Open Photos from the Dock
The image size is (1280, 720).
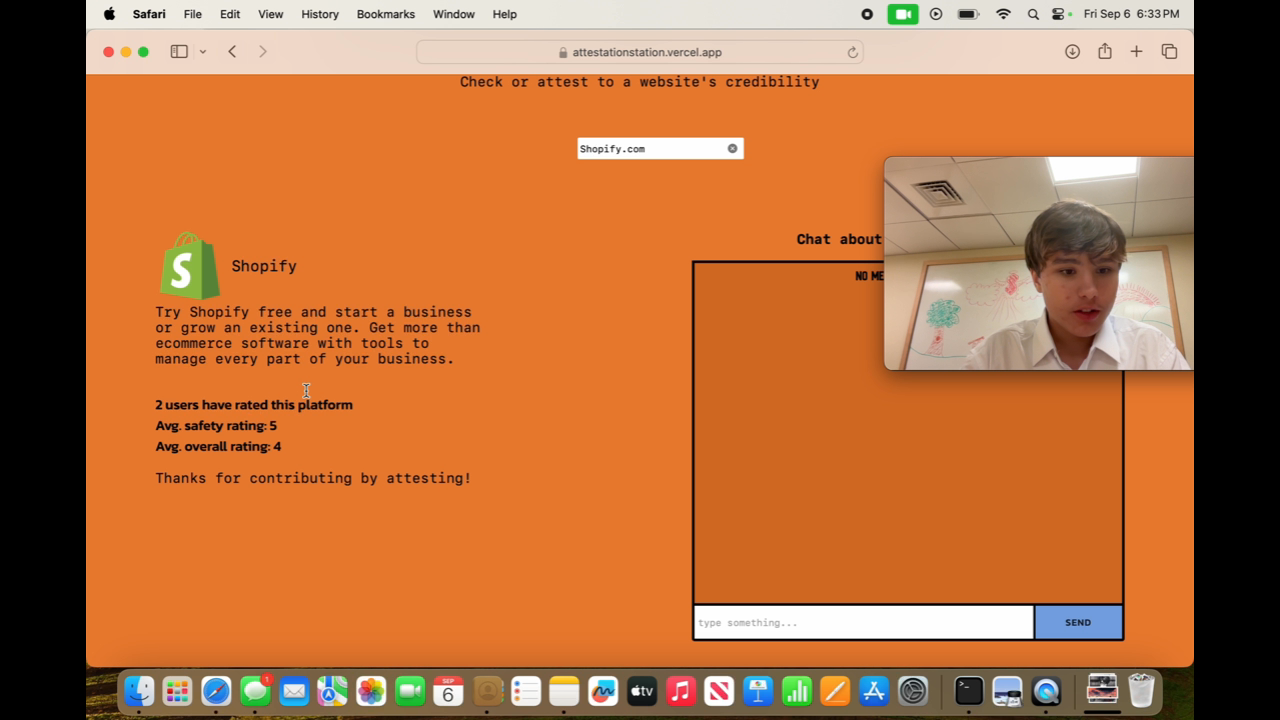pyautogui.click(x=371, y=691)
